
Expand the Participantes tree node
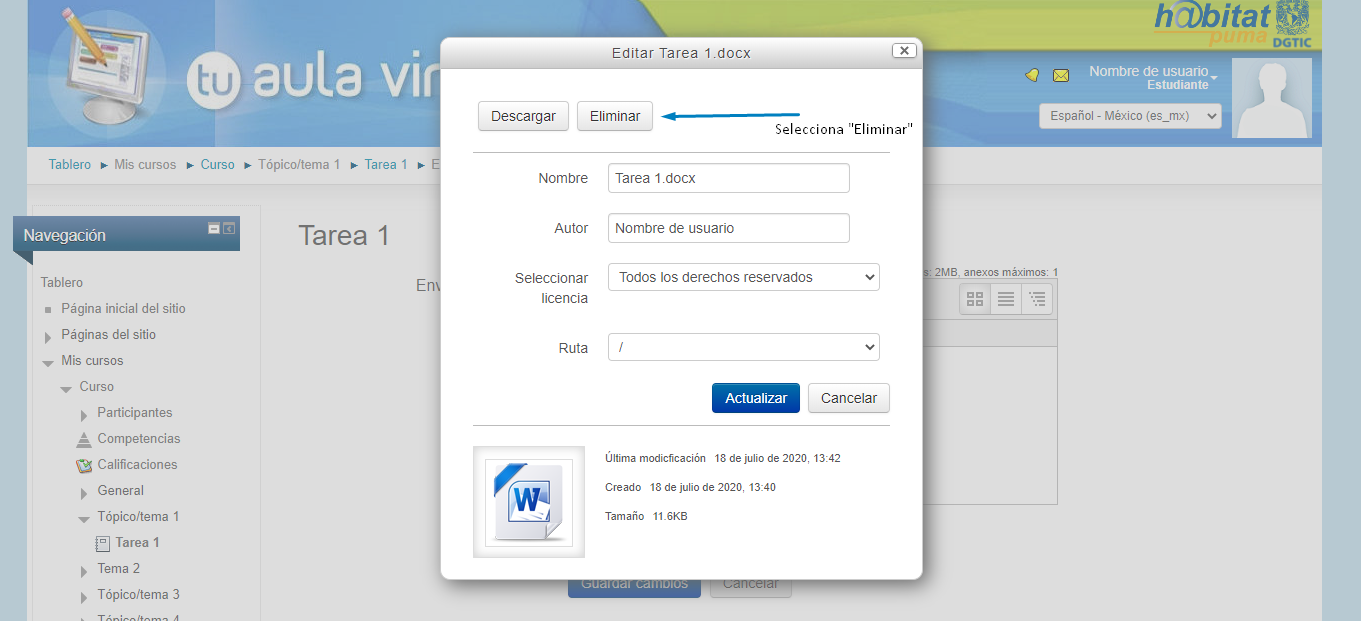(x=84, y=413)
